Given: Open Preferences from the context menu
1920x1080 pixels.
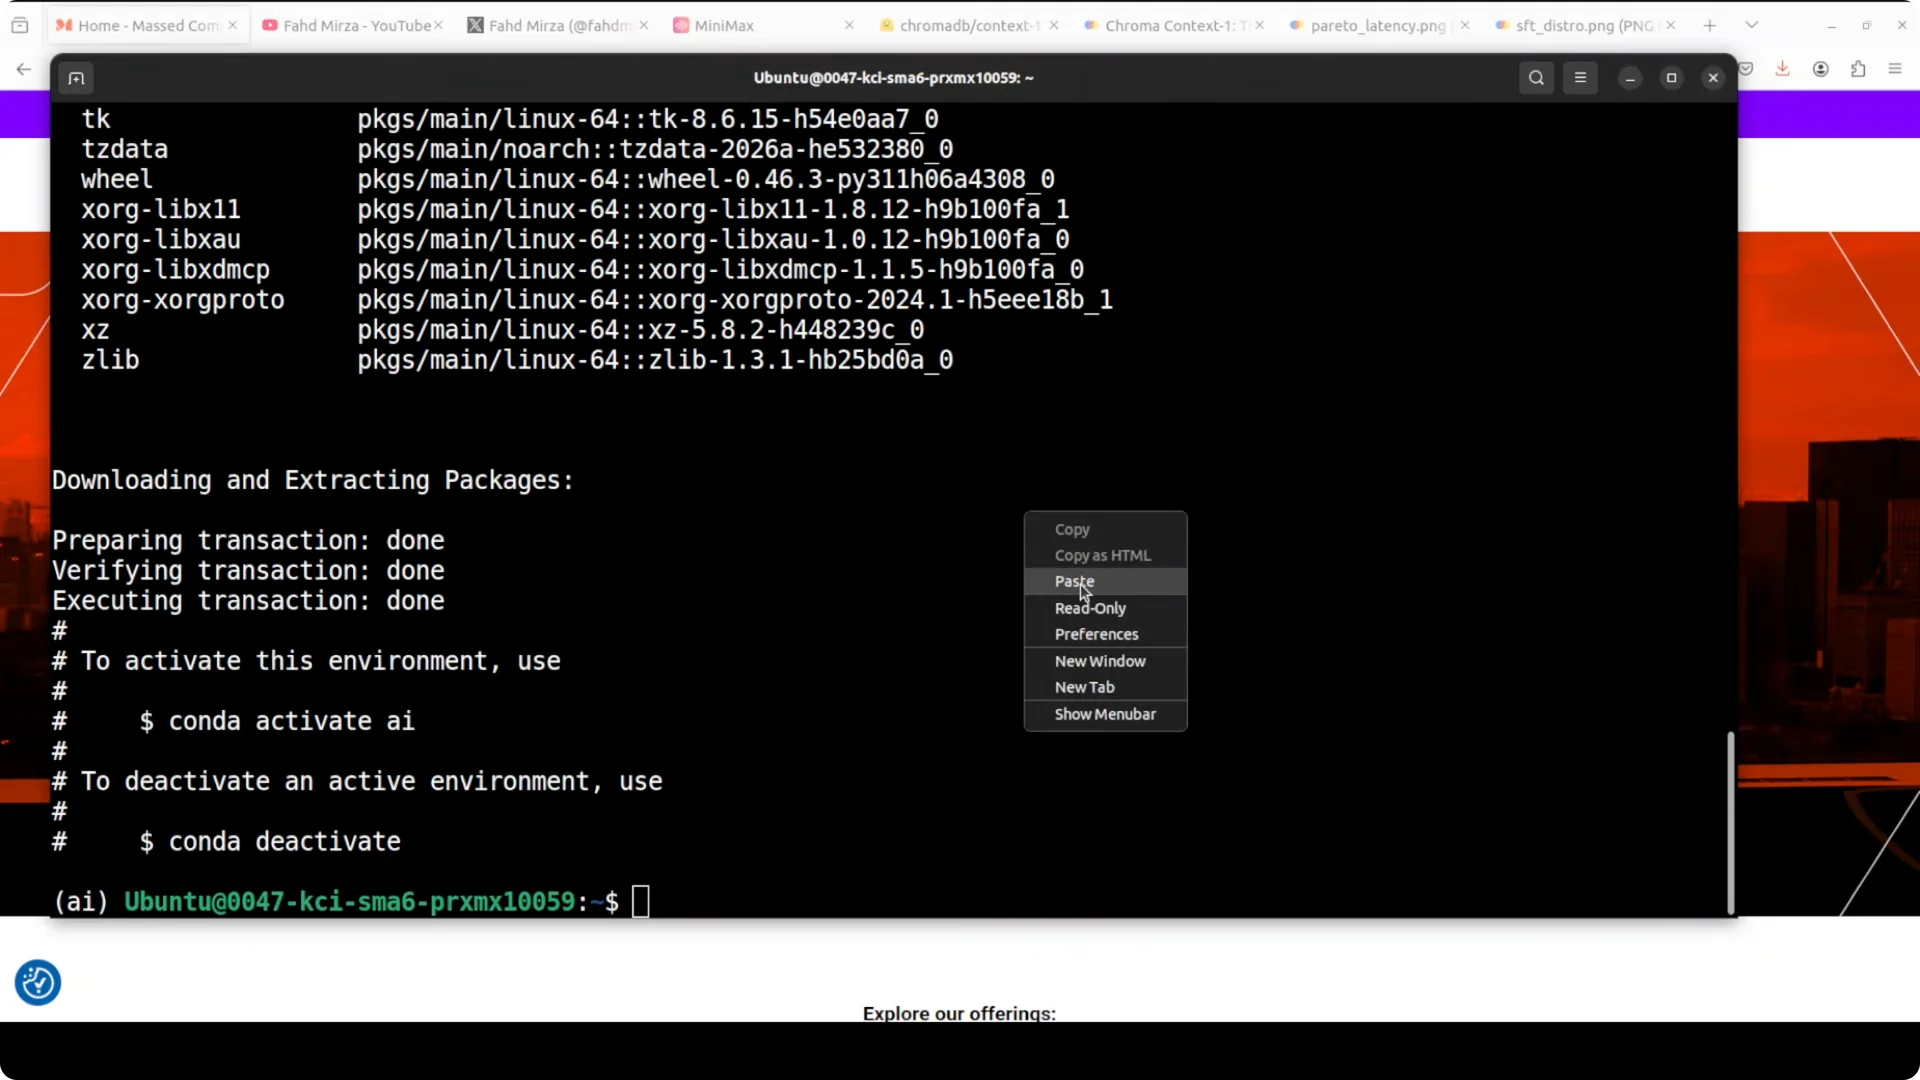Looking at the screenshot, I should pos(1105,634).
